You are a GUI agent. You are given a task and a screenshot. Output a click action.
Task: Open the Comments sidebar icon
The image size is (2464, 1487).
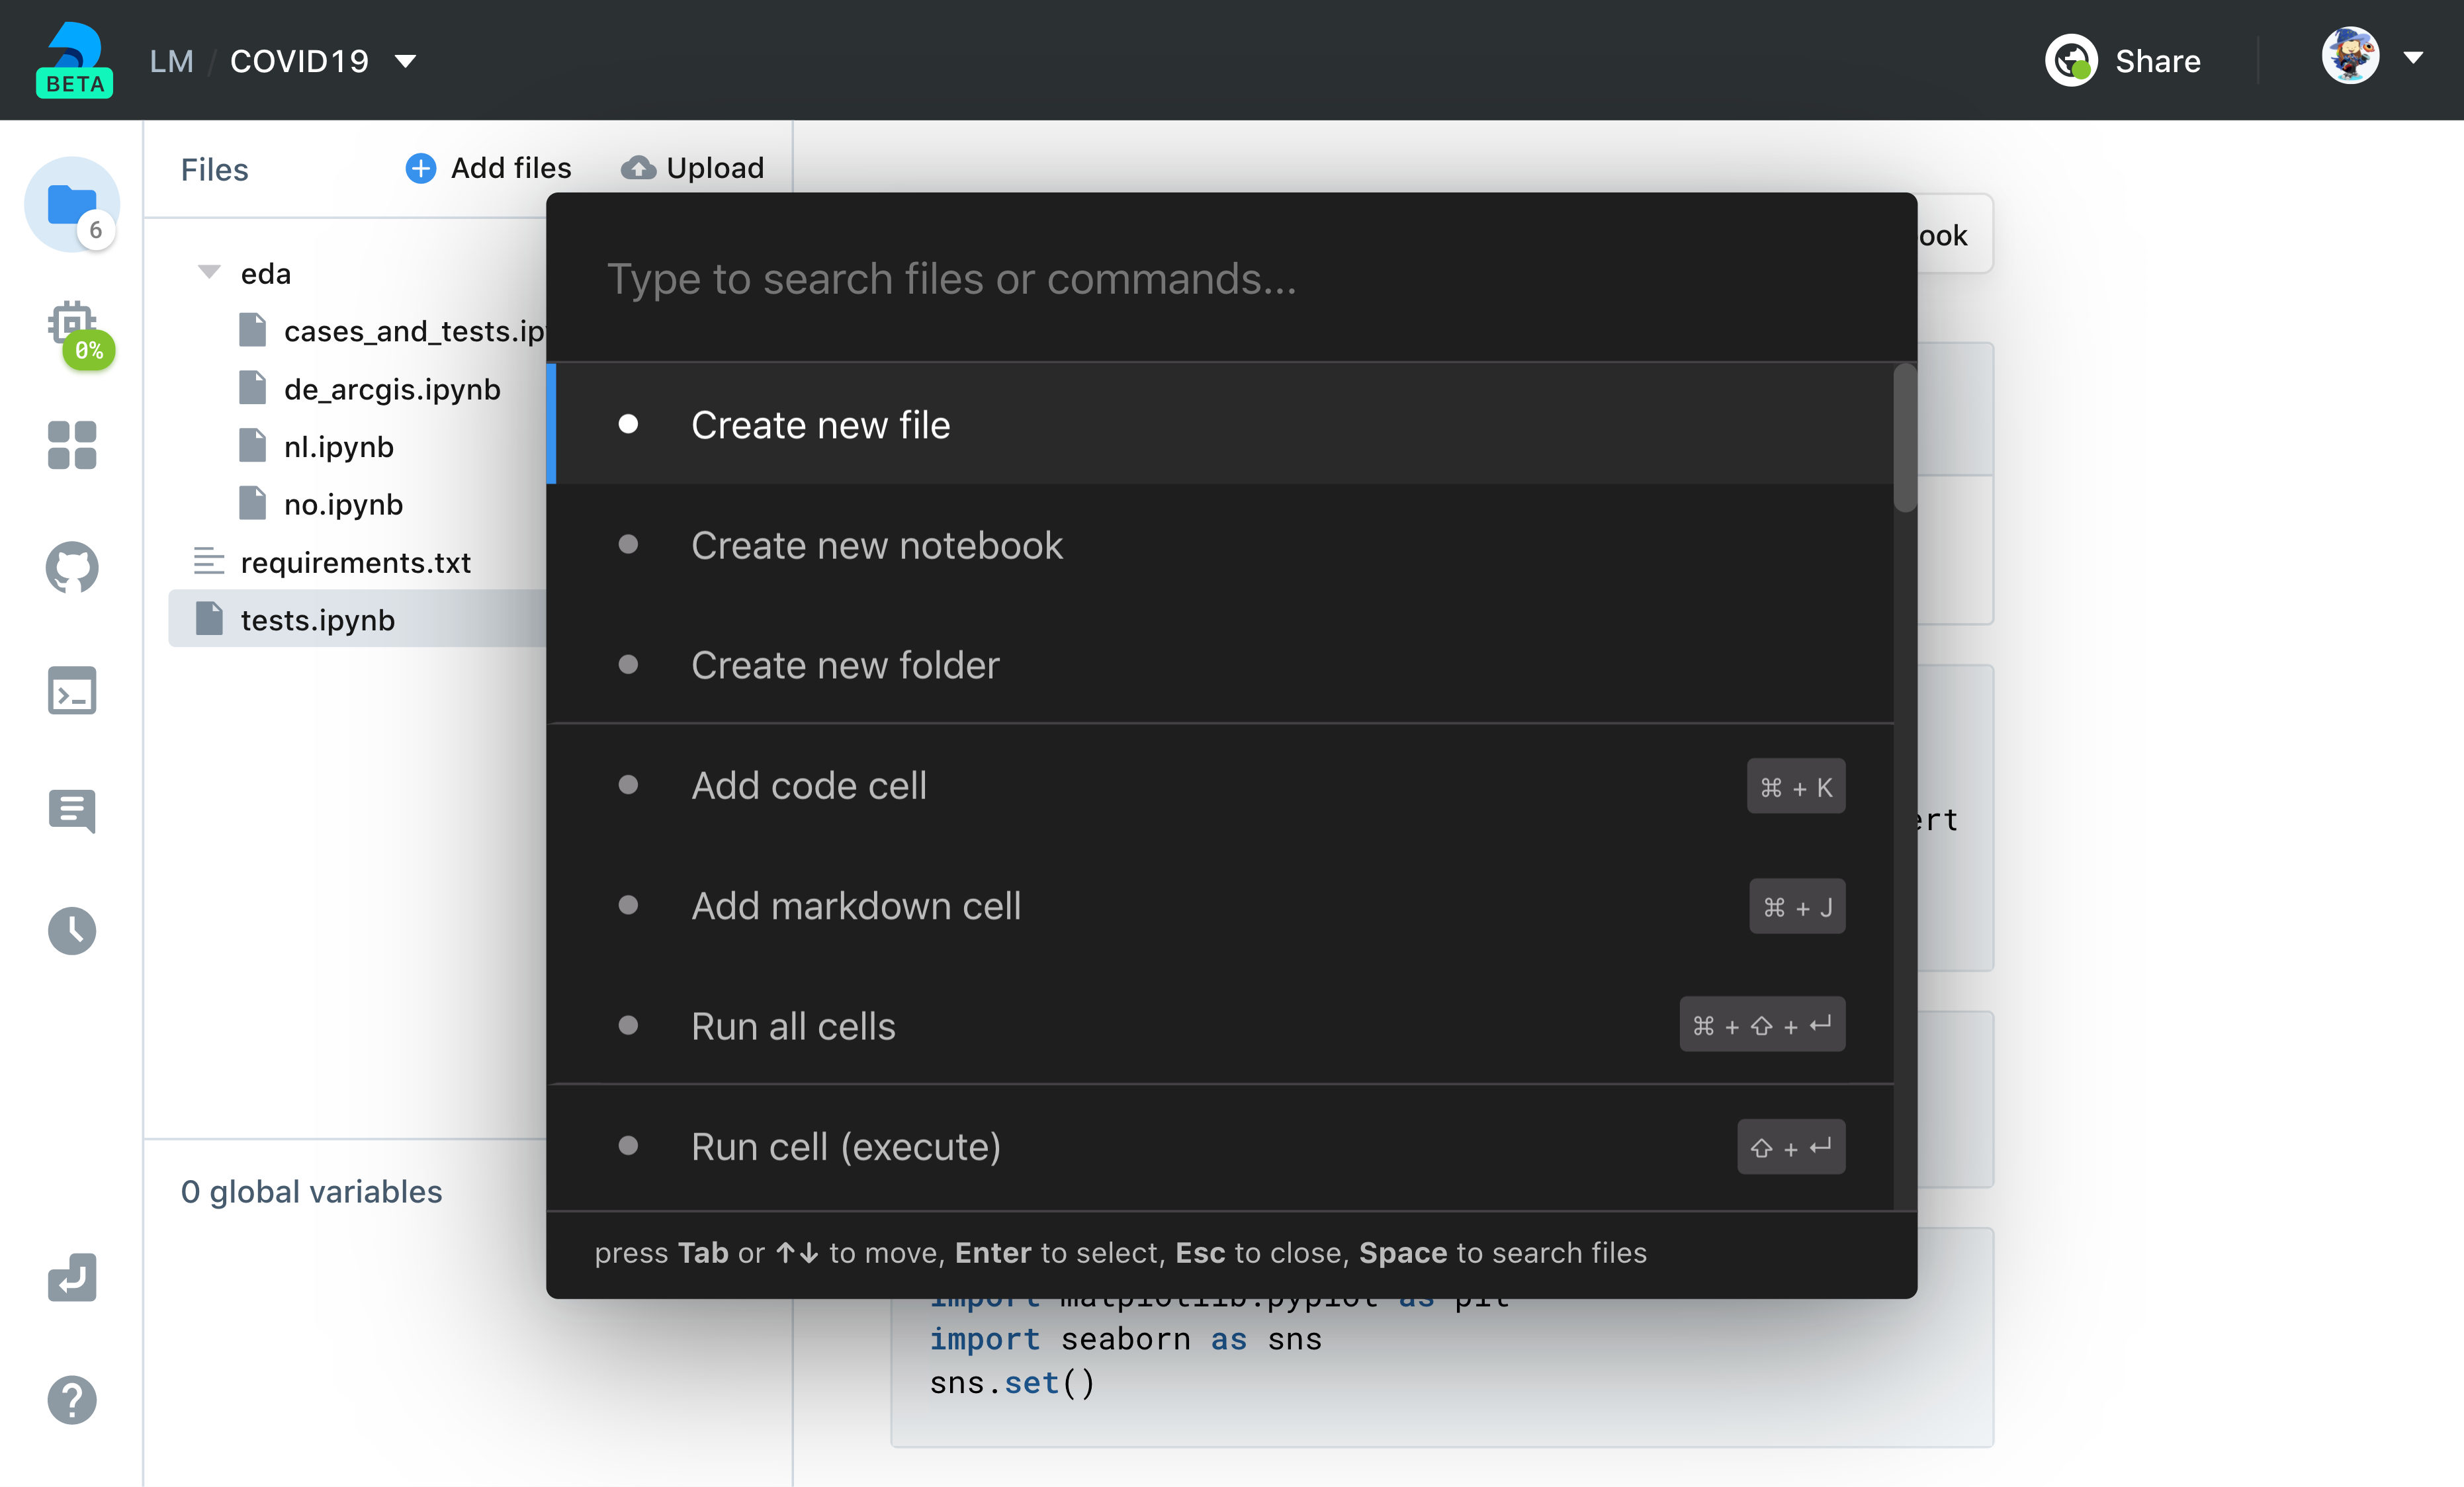click(x=71, y=811)
